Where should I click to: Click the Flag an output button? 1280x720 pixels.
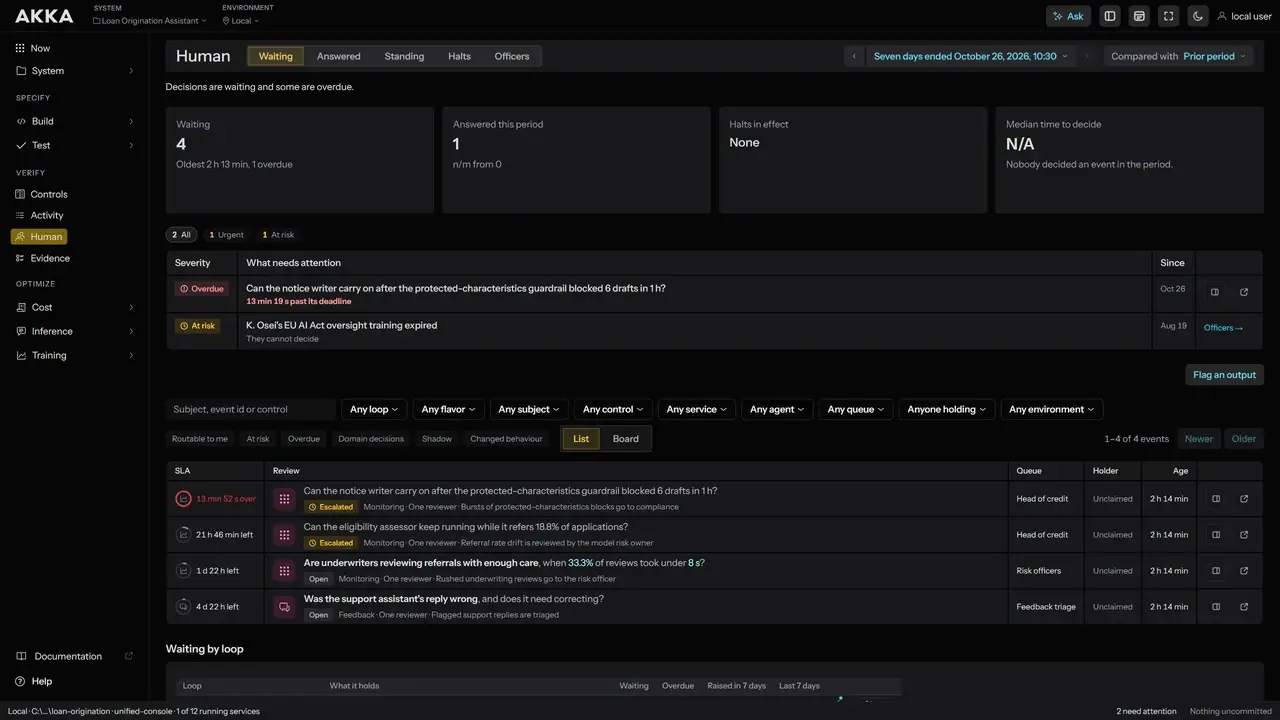tap(1224, 375)
